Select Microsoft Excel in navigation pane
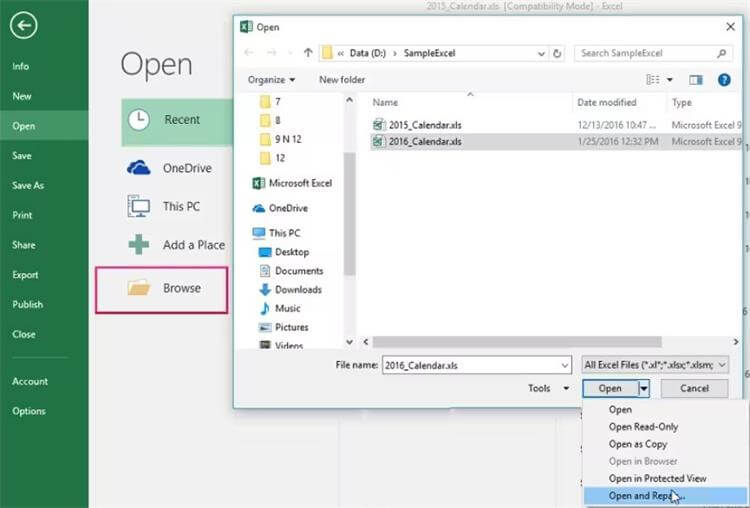Screen dimensions: 750x508 pos(292,183)
